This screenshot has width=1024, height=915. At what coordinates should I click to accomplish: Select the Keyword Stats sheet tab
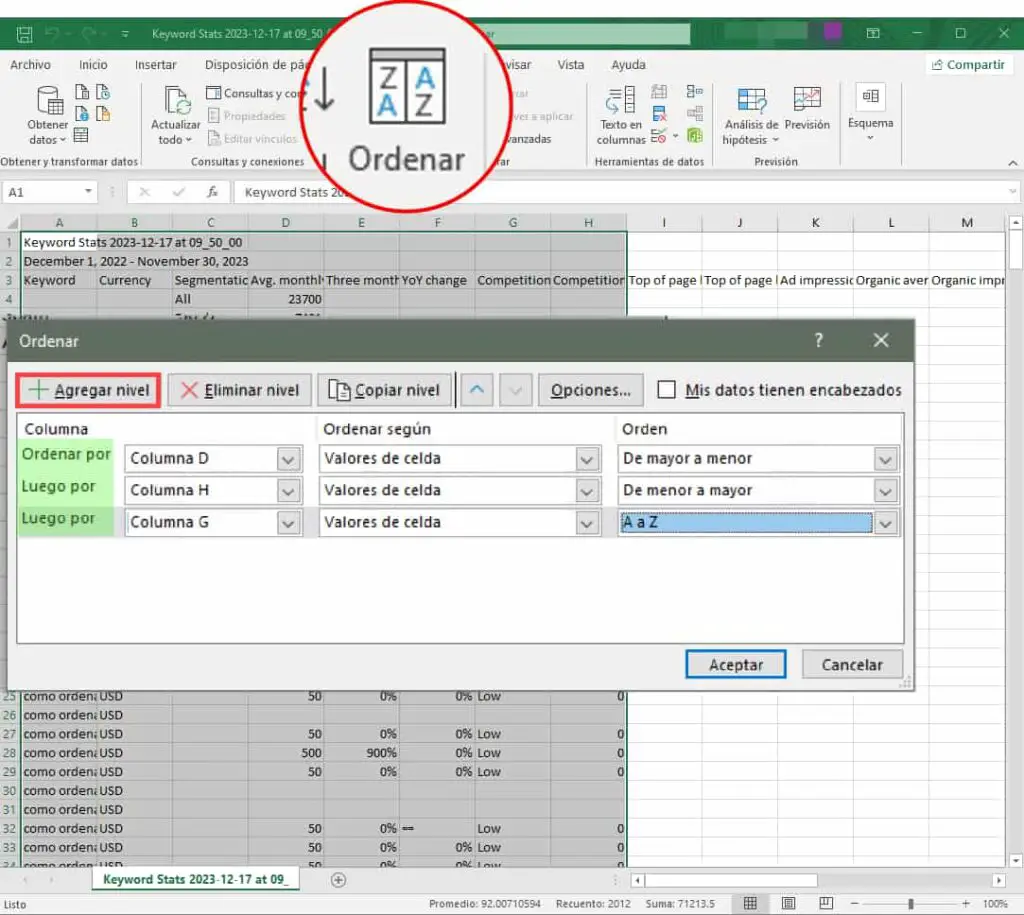click(195, 879)
